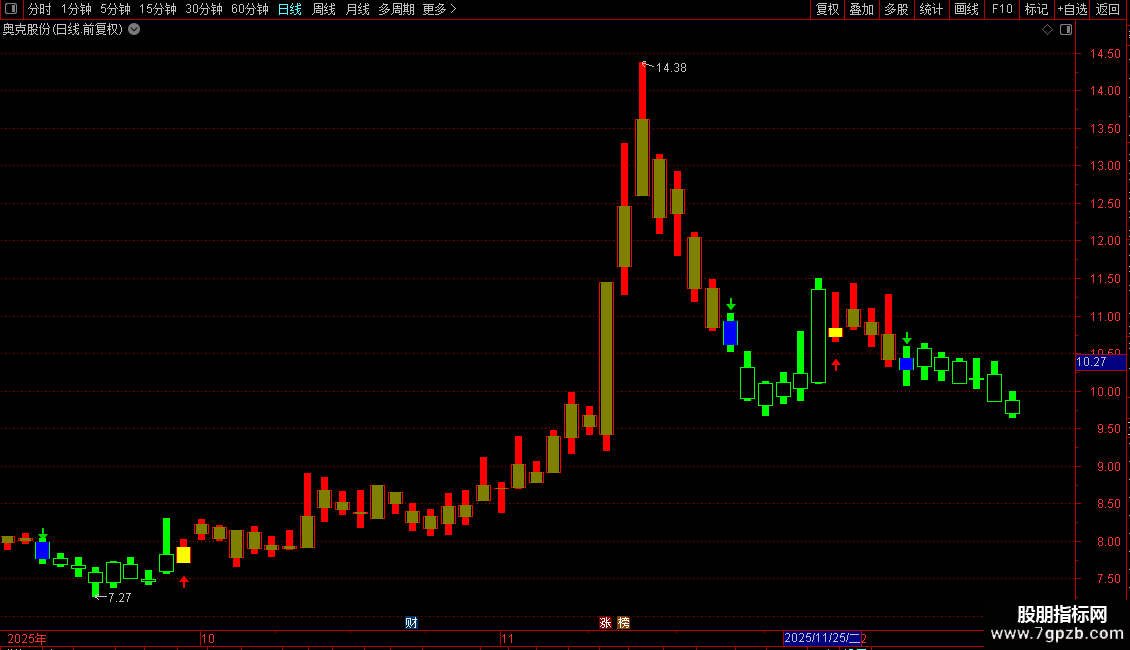The image size is (1130, 650).
Task: Switch to 分时 intraday view
Action: [40, 9]
